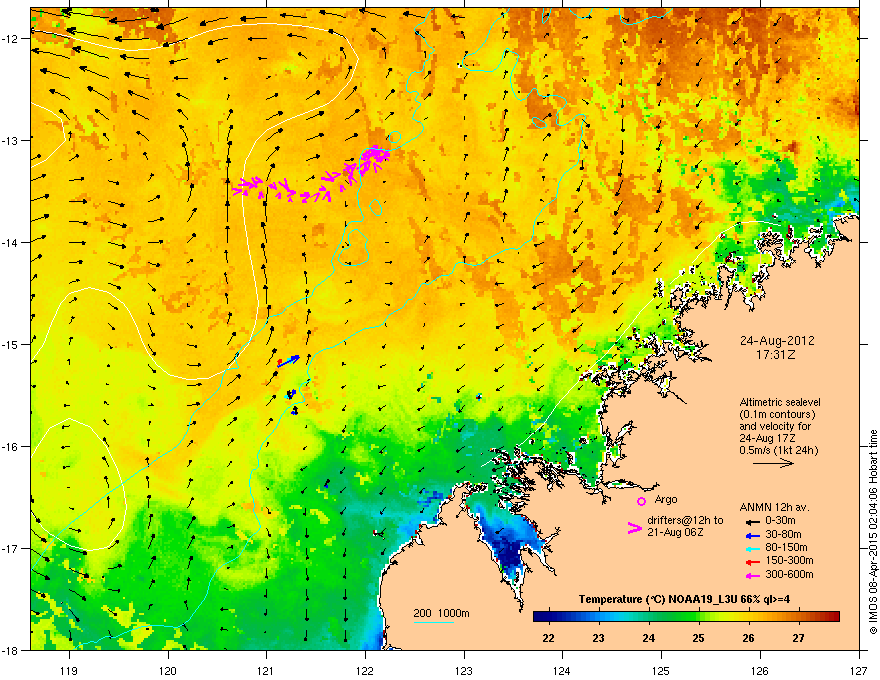Click the colorbar tick label 27

pyautogui.click(x=798, y=638)
